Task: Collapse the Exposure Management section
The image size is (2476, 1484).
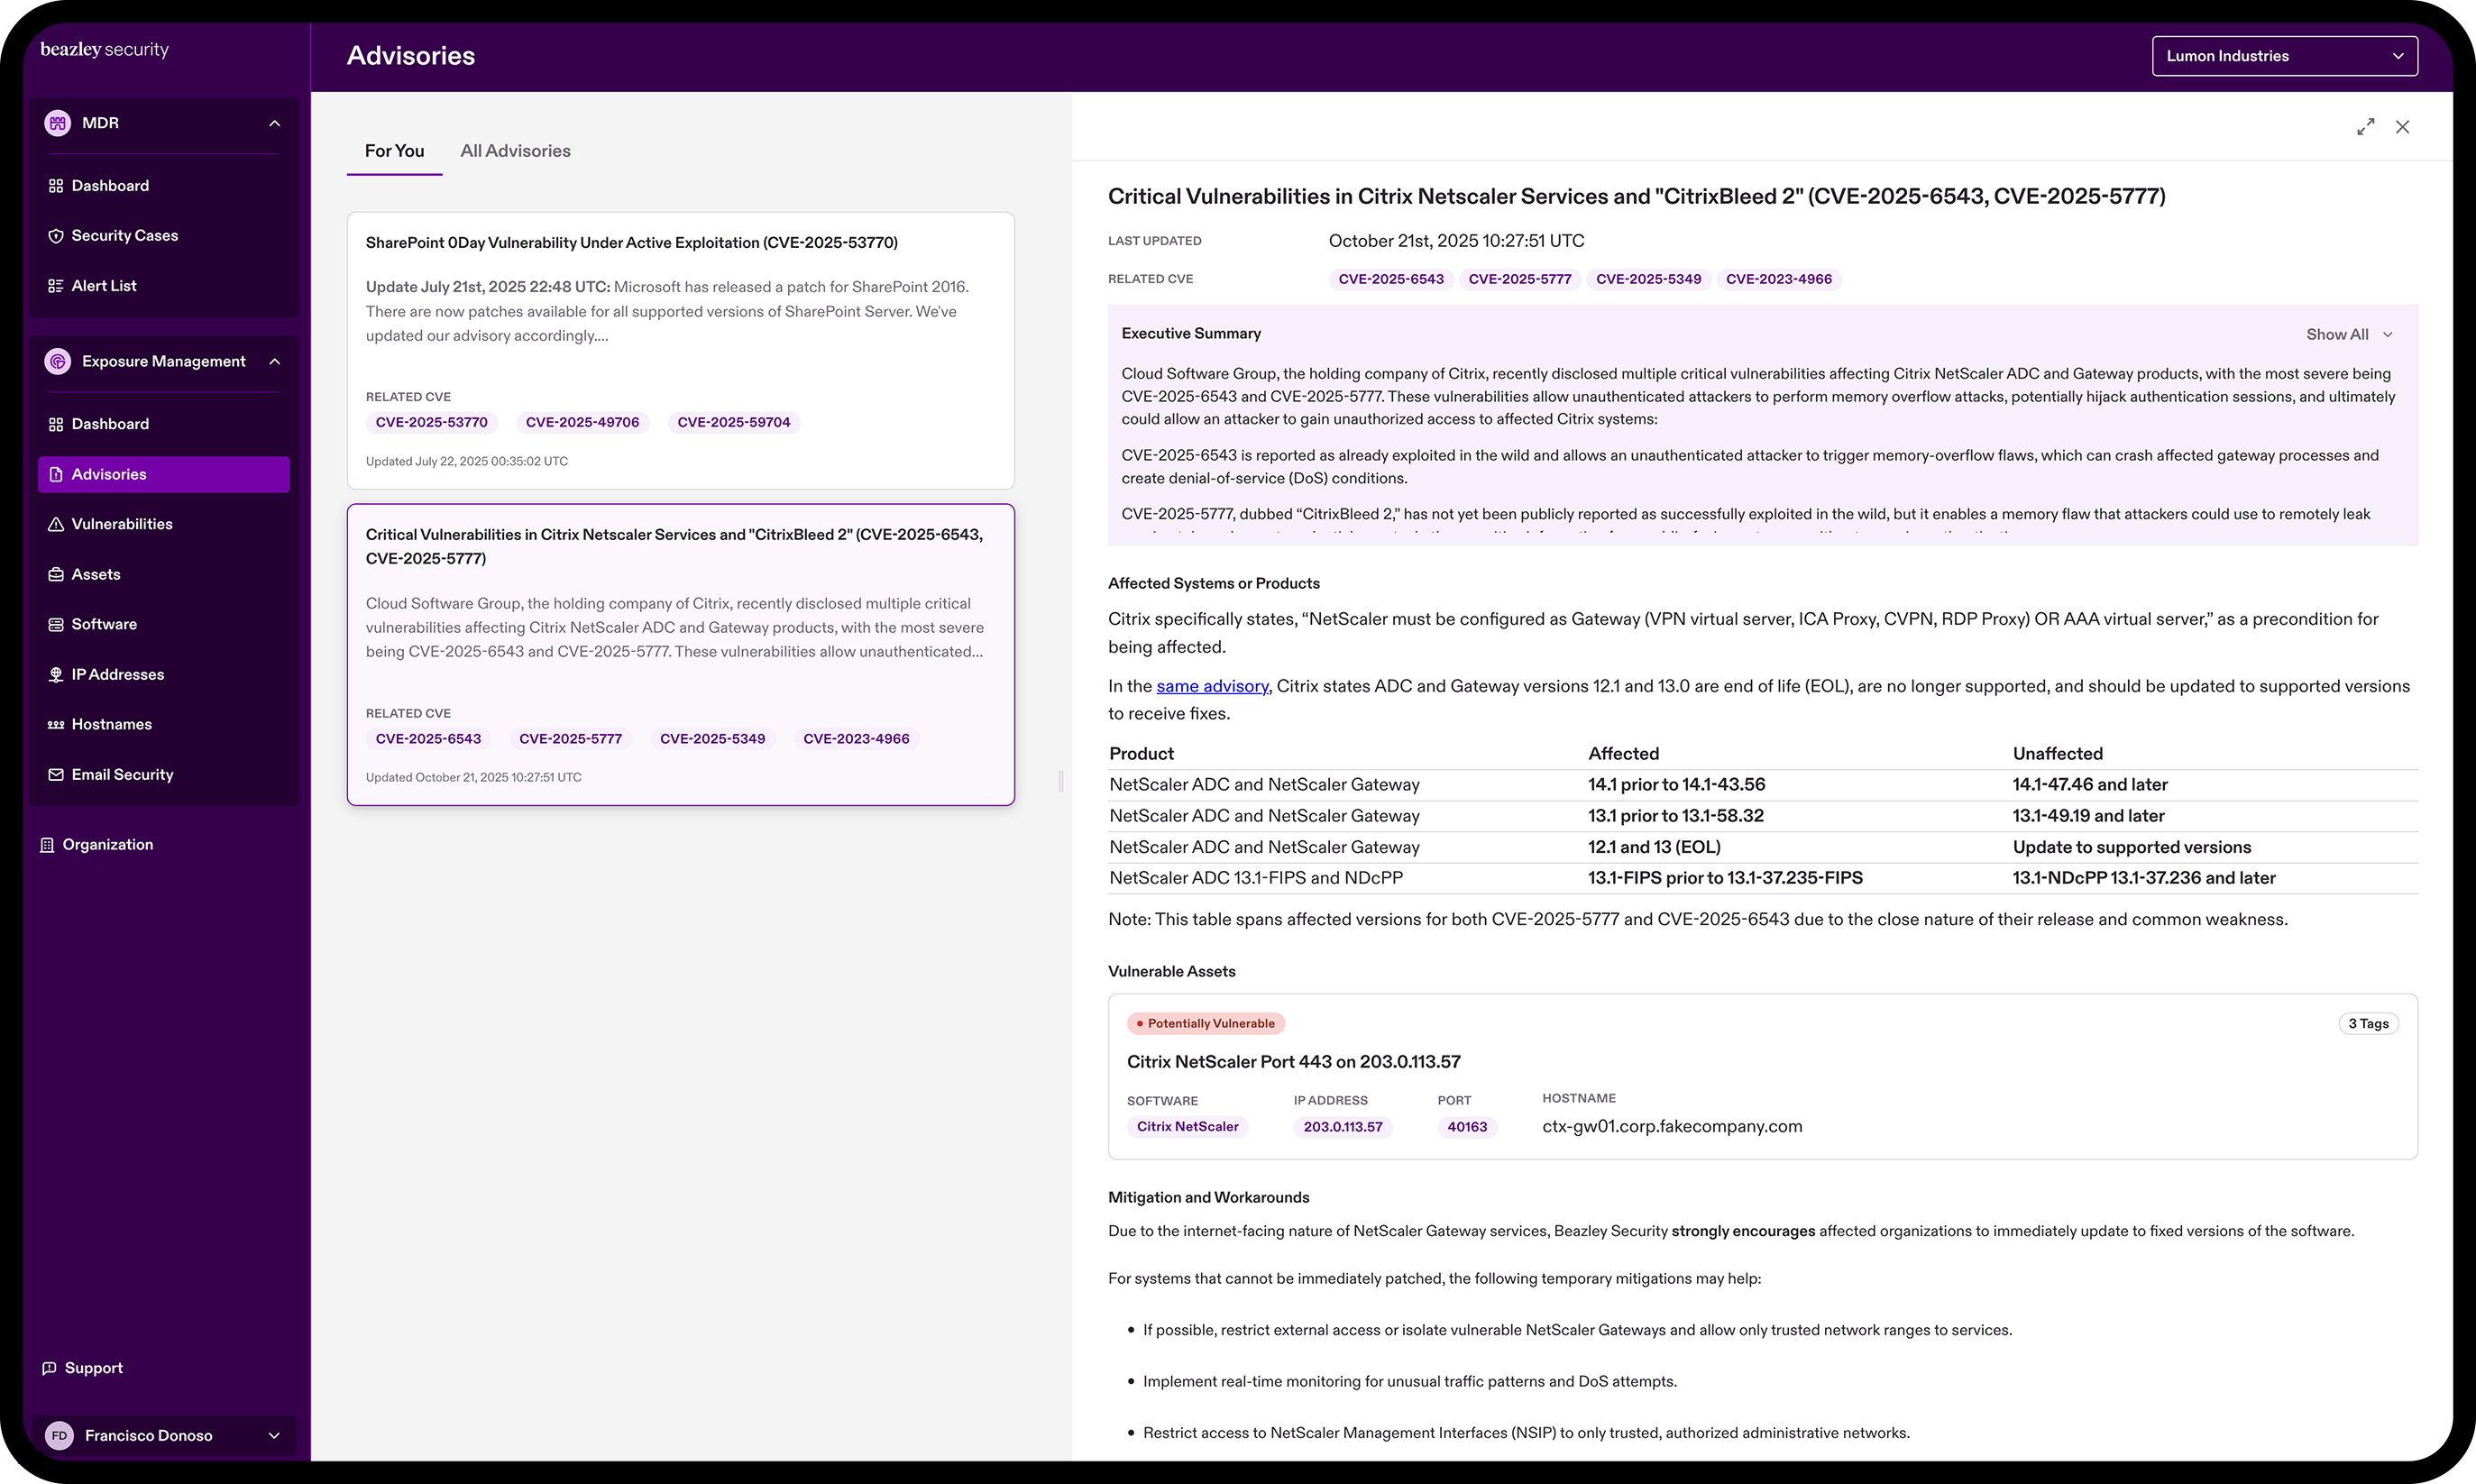Action: click(274, 361)
